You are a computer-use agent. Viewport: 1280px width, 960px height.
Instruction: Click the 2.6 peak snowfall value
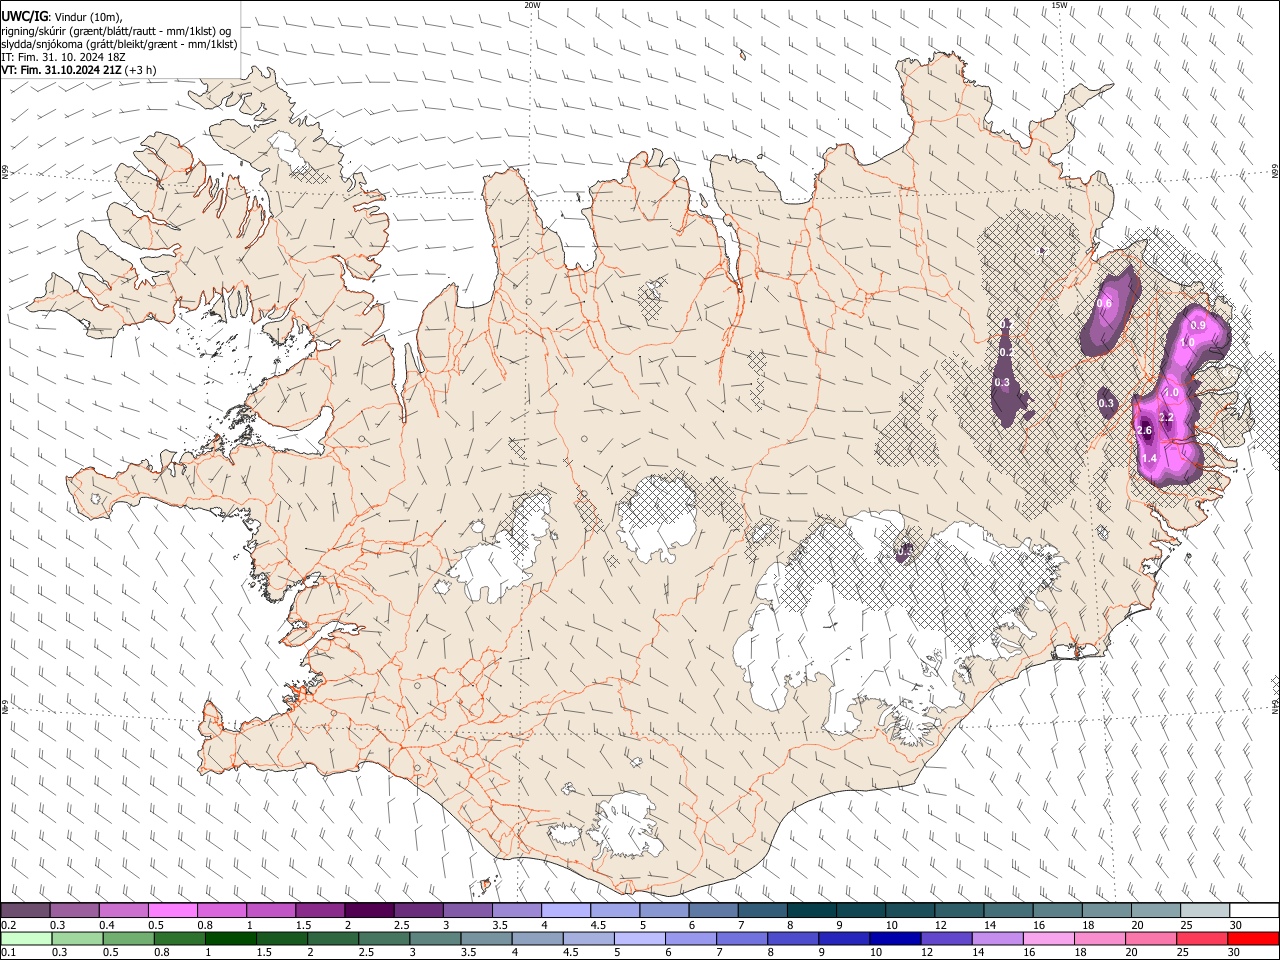pyautogui.click(x=1145, y=430)
